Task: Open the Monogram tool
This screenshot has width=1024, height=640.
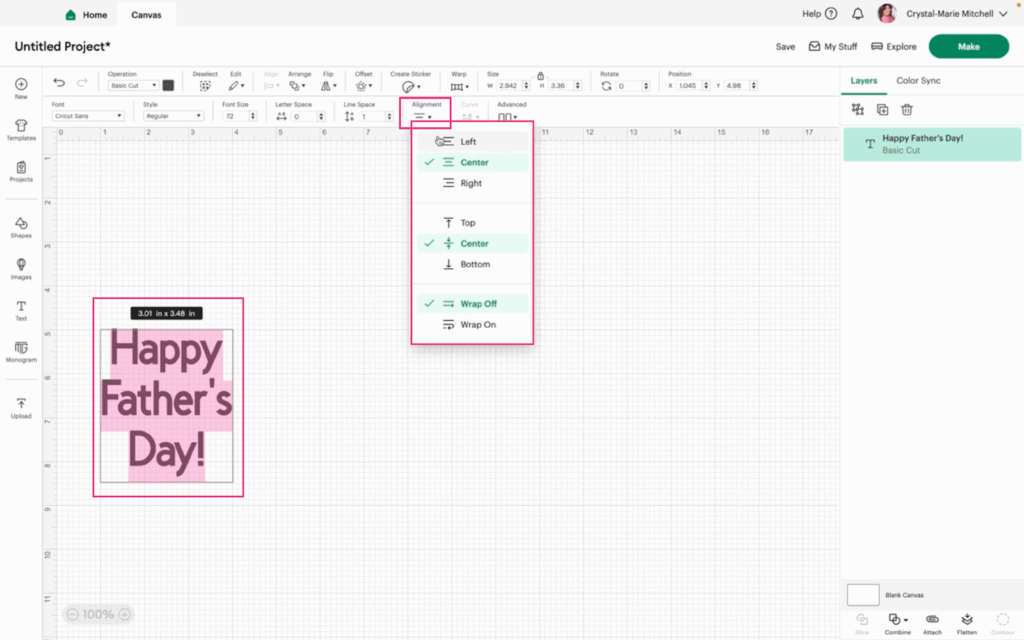Action: 21,350
